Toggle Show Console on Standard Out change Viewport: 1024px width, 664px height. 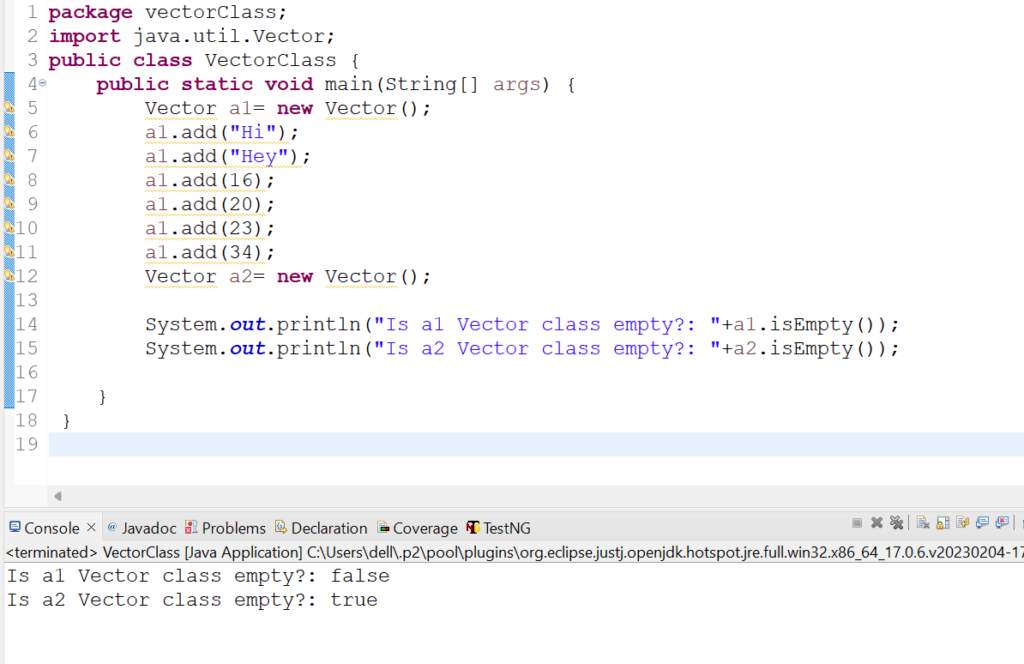click(982, 523)
